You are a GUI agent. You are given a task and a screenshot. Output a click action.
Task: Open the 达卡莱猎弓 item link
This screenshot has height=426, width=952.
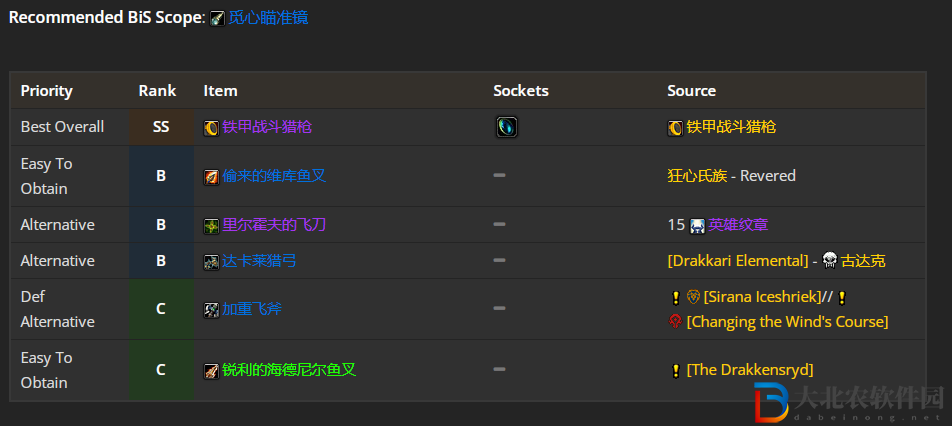(259, 261)
